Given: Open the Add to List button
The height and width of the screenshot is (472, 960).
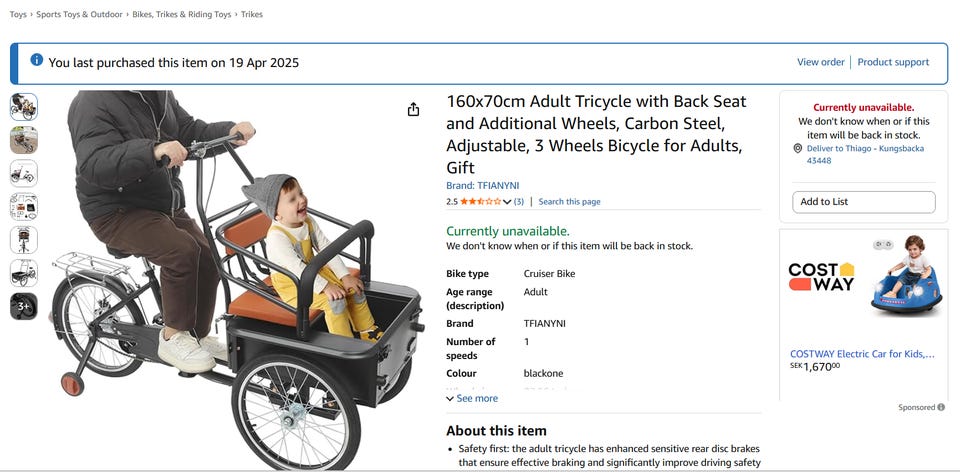Looking at the screenshot, I should [864, 202].
